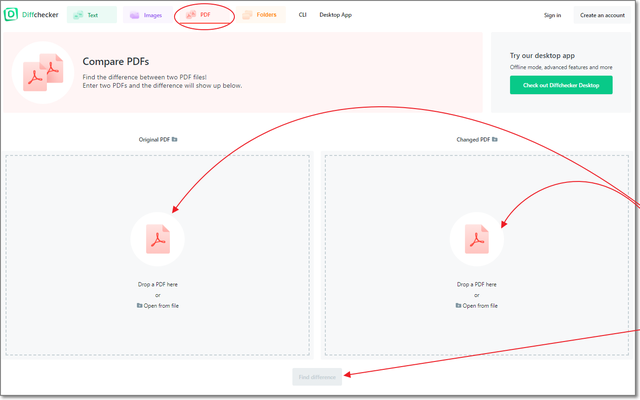The height and width of the screenshot is (400, 640).
Task: Click 'Drop a PDF here' in Original area
Action: pos(158,284)
